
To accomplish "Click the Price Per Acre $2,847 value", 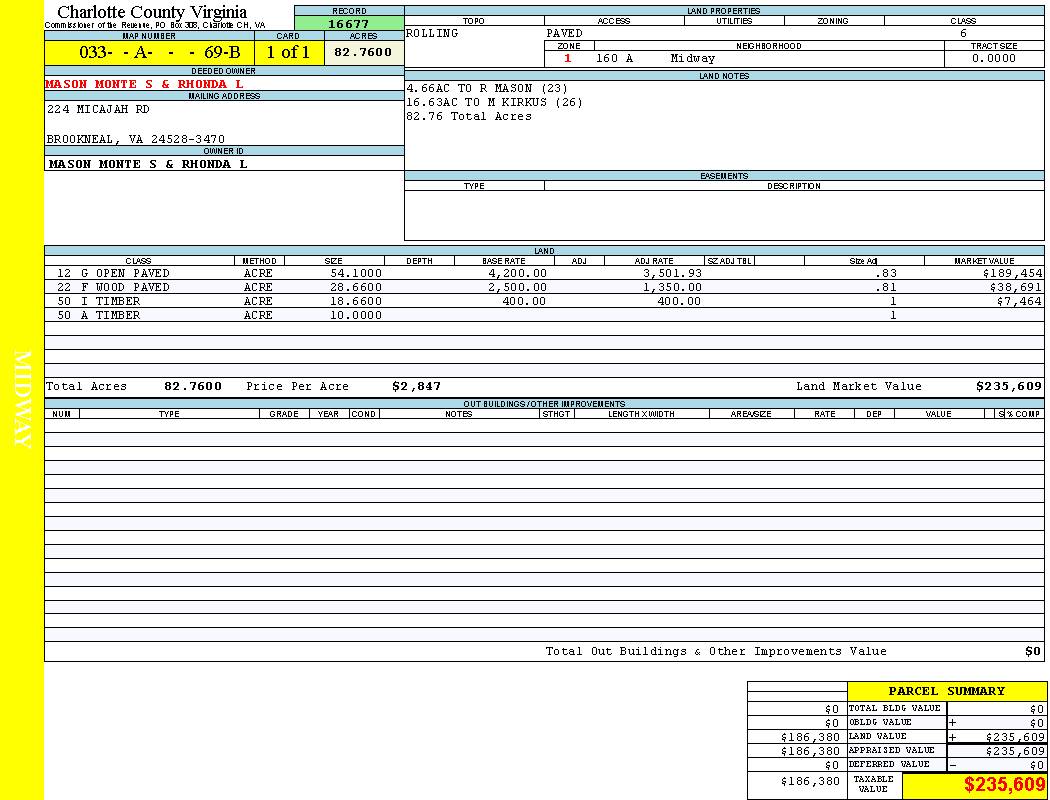I will coord(416,386).
